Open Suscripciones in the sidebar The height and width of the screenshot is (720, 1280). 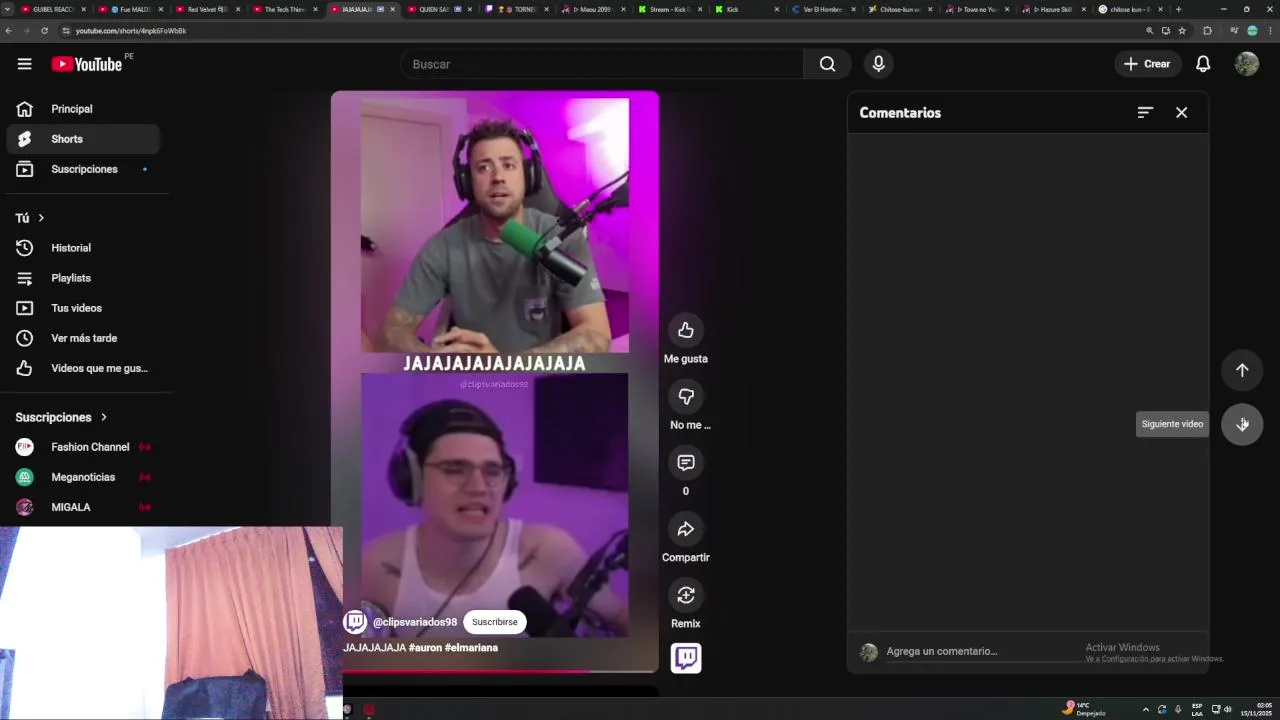click(x=83, y=169)
